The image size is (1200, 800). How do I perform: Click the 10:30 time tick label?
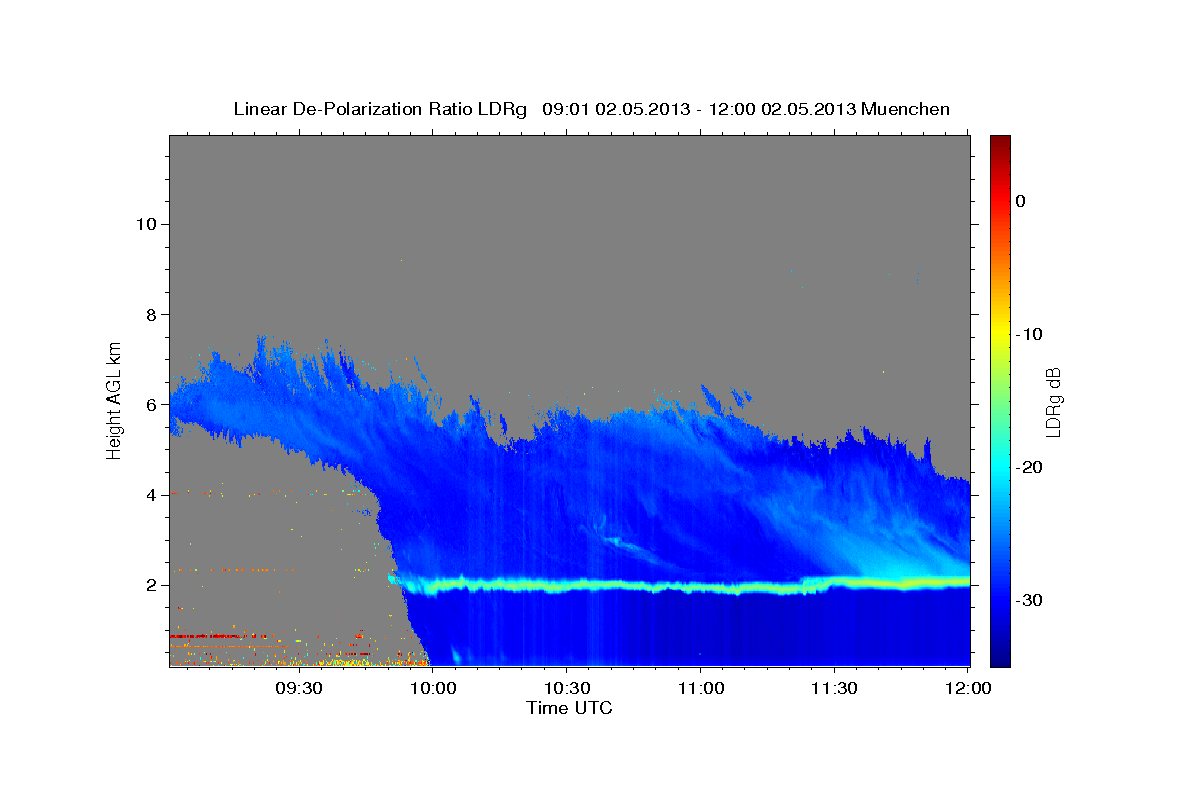coord(566,689)
